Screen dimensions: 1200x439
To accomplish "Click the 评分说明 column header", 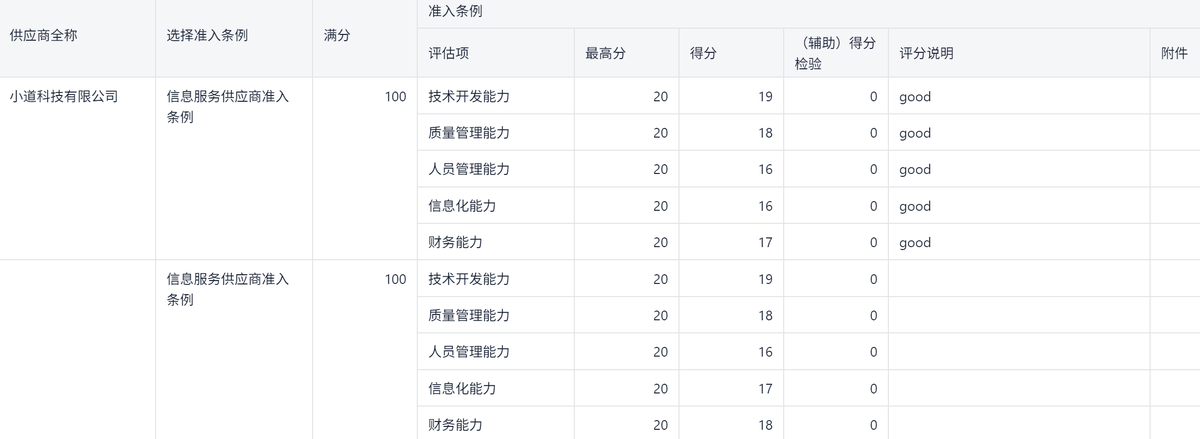I will click(926, 53).
